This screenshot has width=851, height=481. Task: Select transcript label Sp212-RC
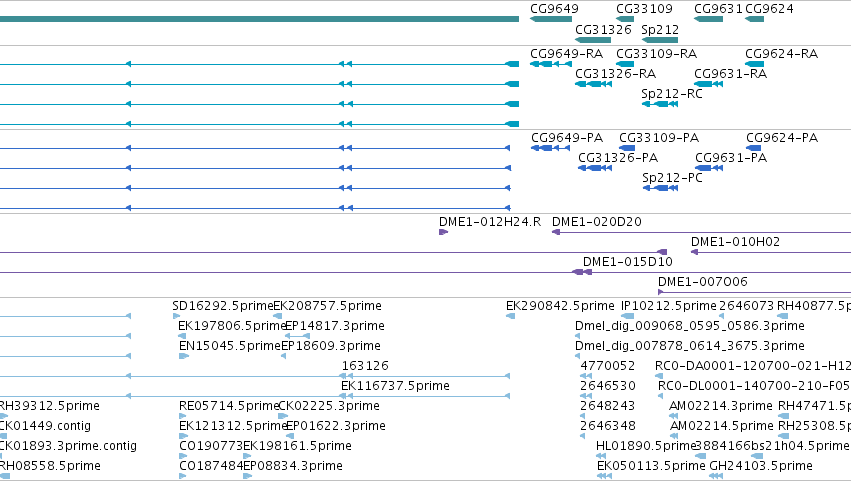[x=672, y=93]
